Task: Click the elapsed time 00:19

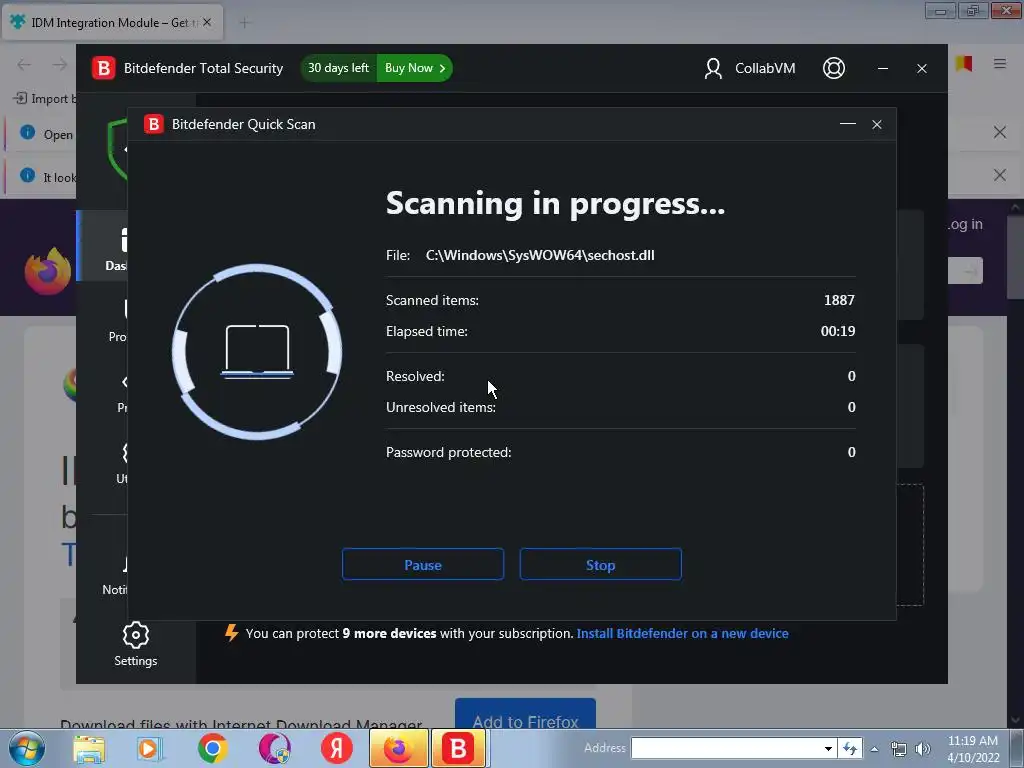Action: coord(838,331)
